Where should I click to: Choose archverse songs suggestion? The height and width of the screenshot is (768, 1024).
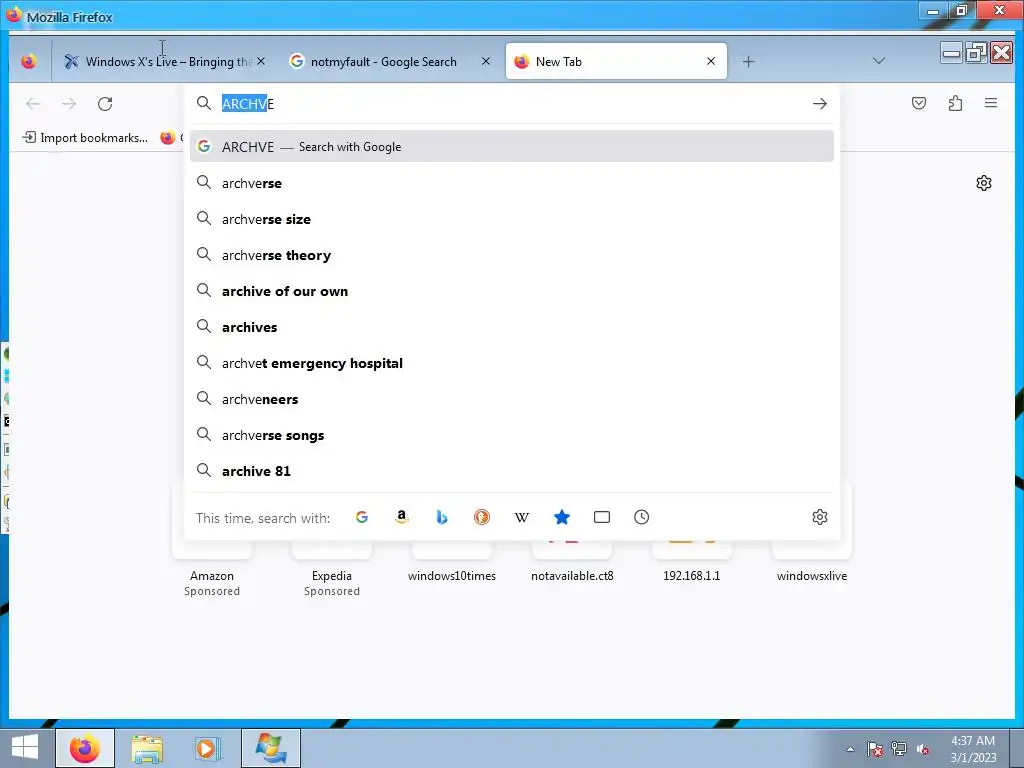(512, 435)
